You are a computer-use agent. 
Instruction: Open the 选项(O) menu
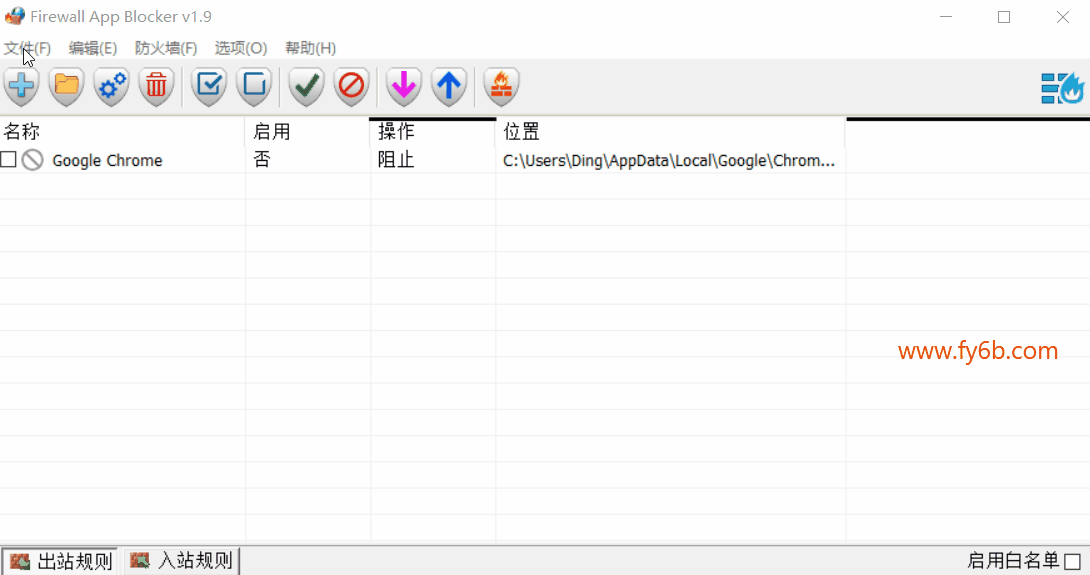[x=241, y=48]
